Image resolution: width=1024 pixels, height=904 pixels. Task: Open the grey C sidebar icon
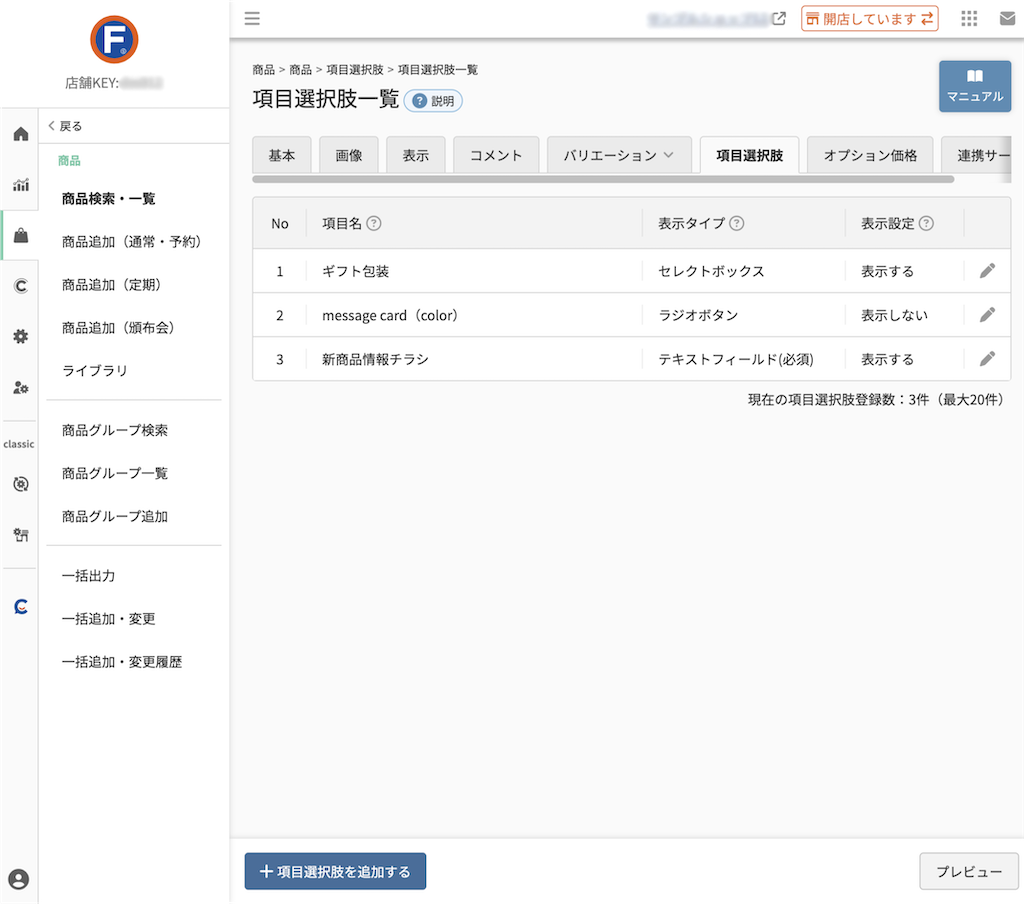pyautogui.click(x=21, y=285)
